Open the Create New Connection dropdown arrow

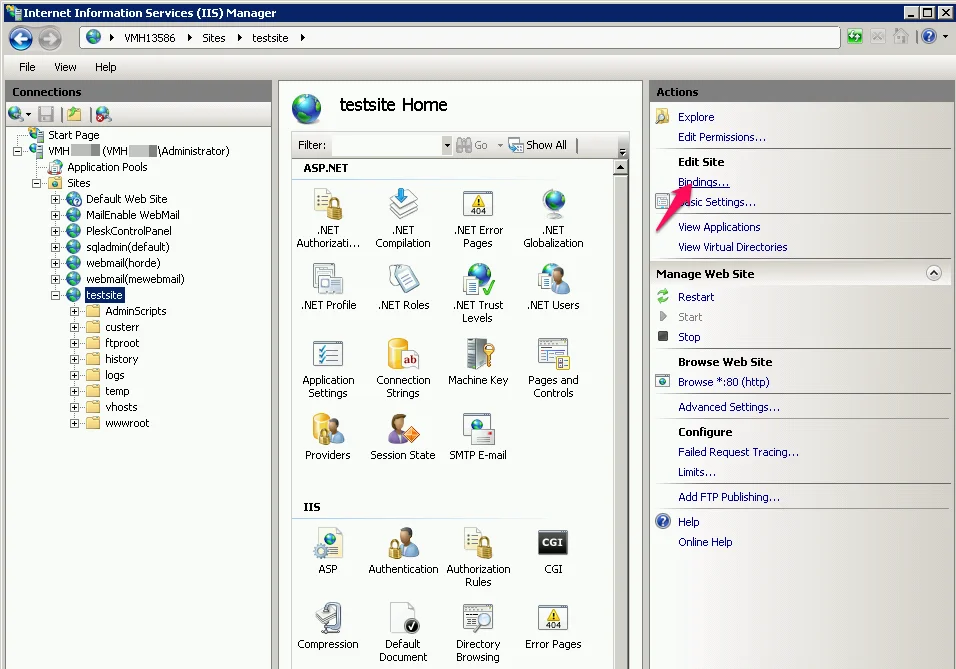[x=29, y=115]
